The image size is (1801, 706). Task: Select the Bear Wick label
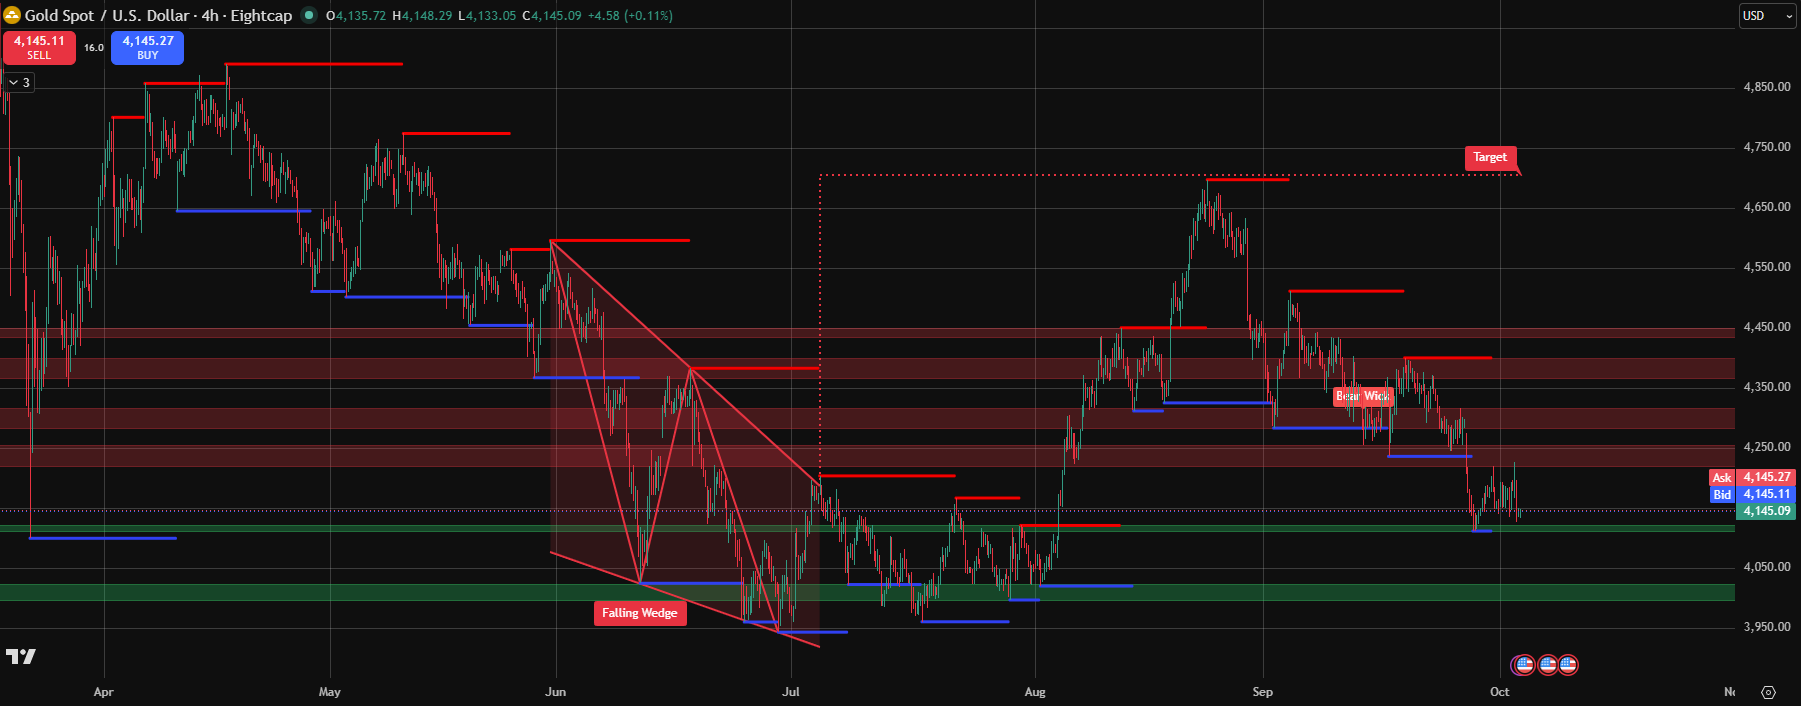tap(1363, 396)
